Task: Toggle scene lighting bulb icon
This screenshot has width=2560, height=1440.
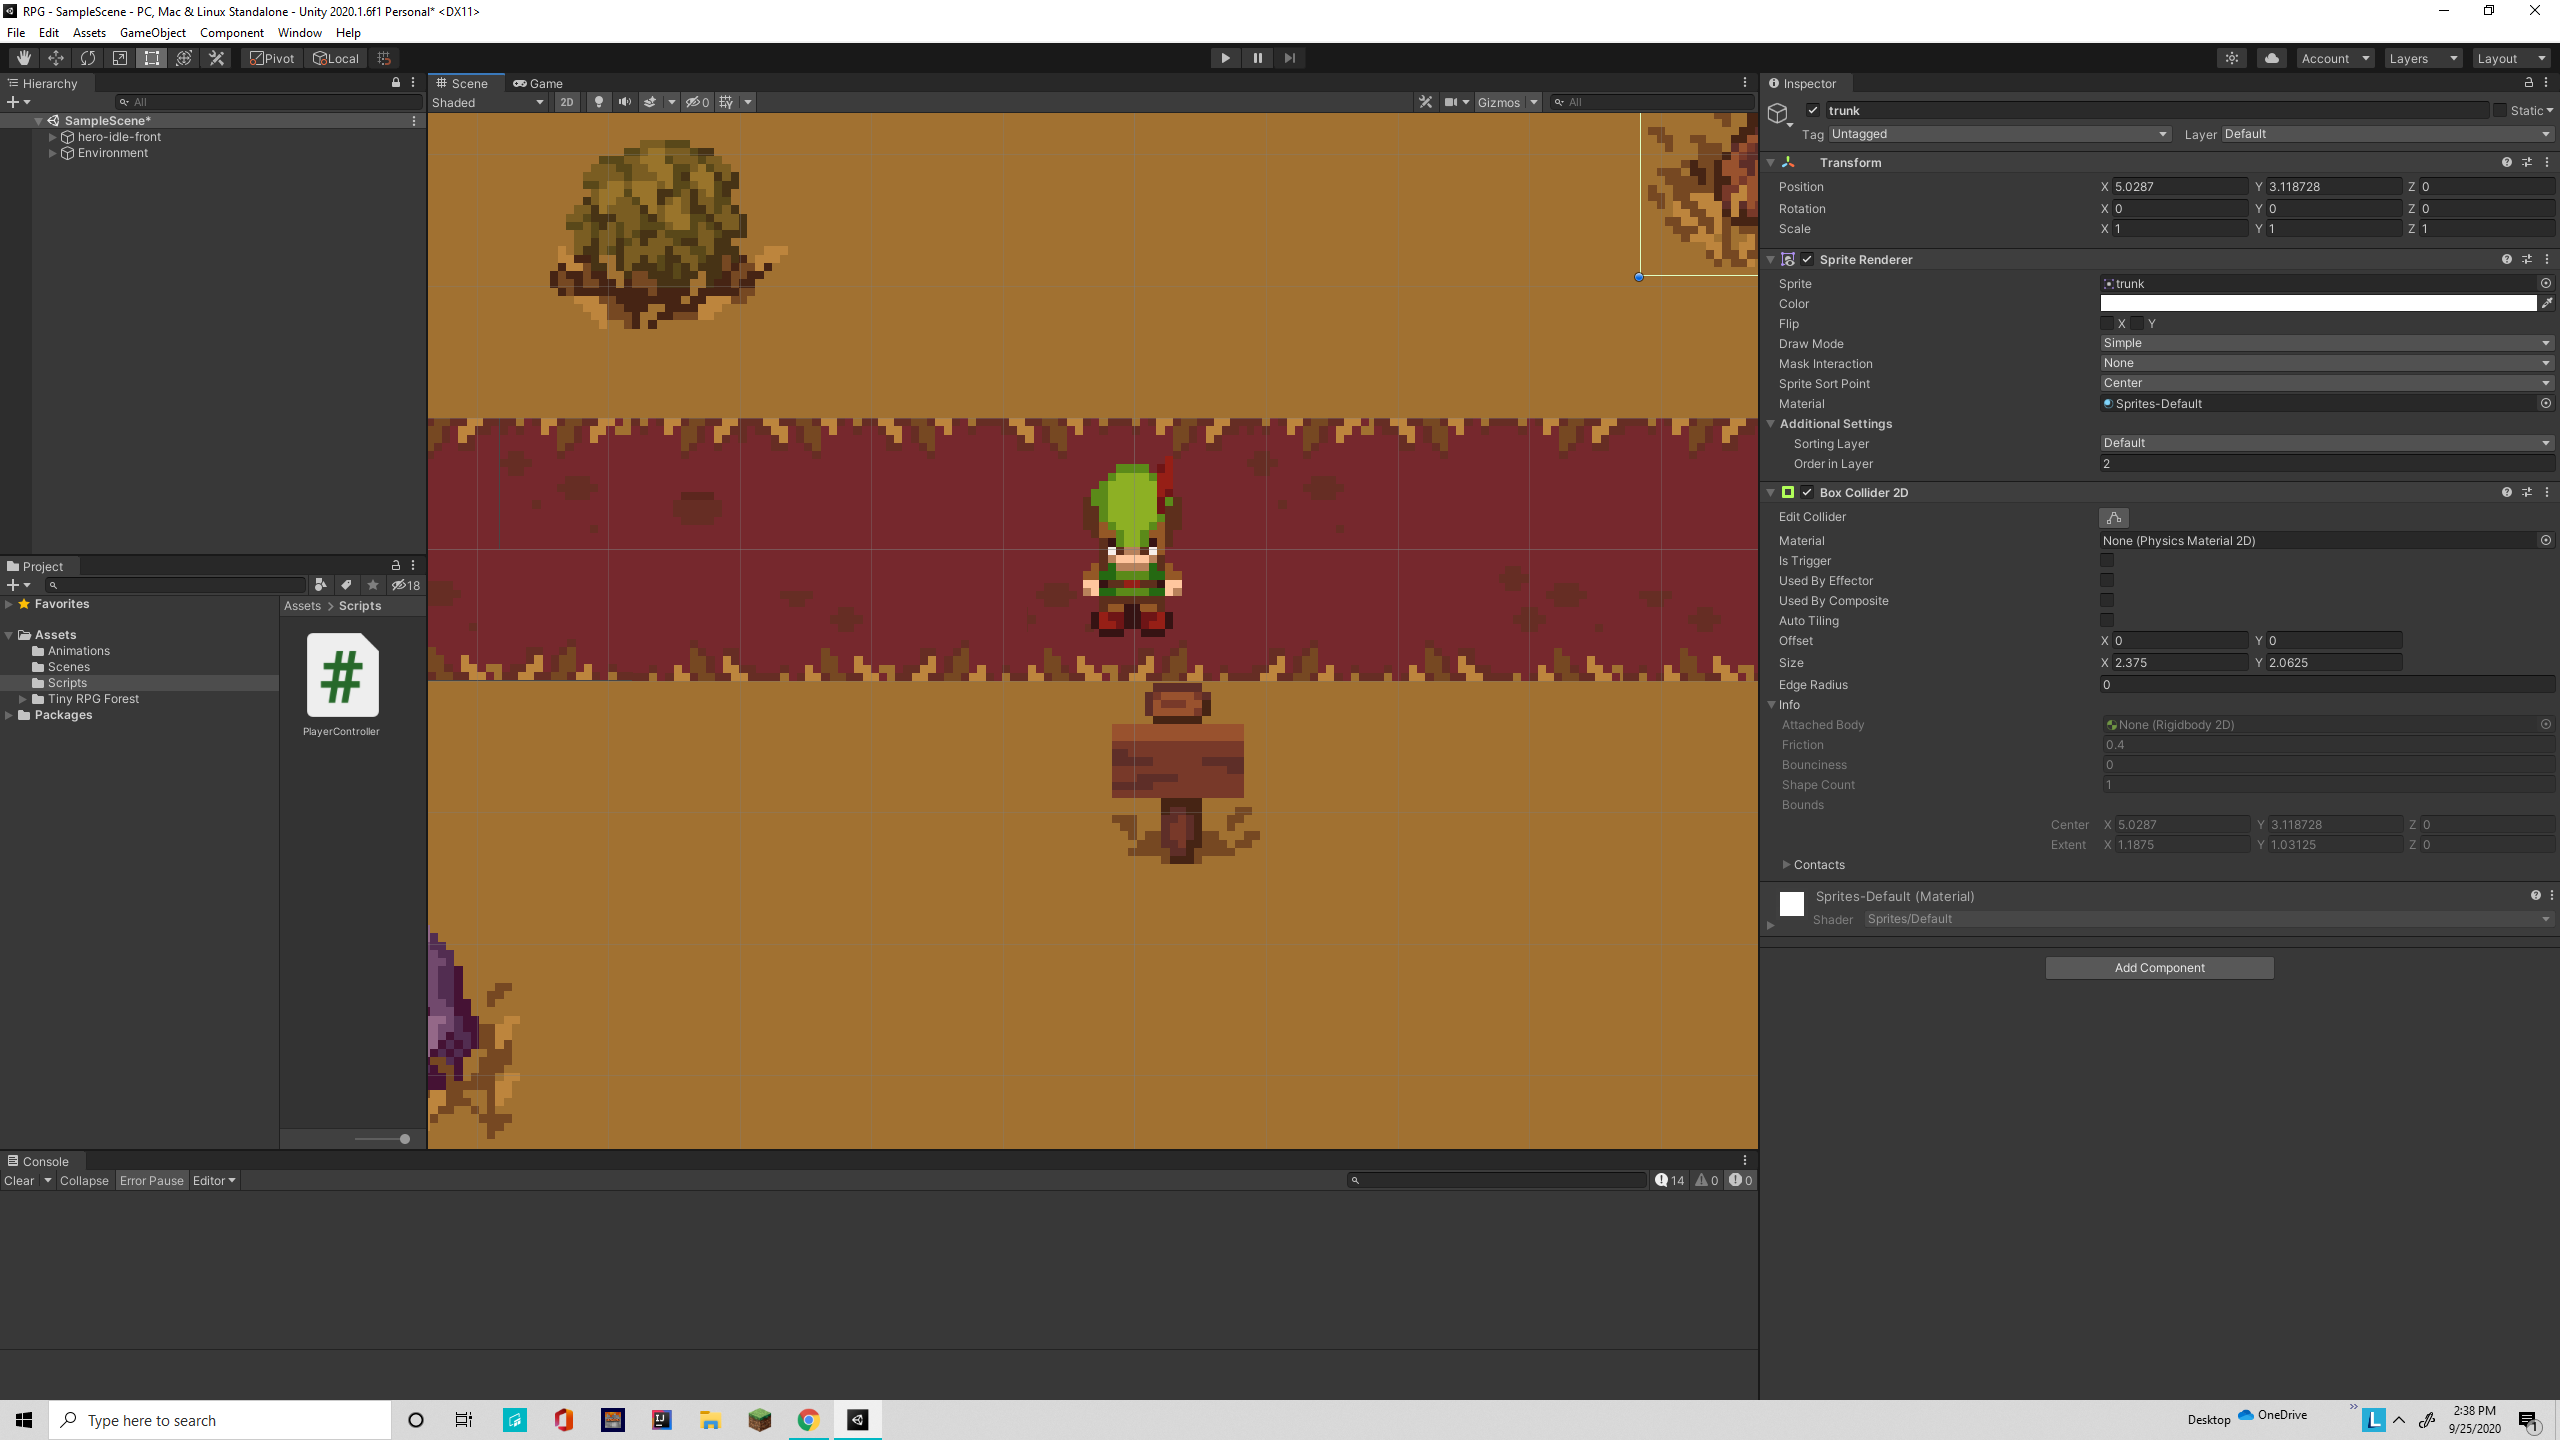Action: pos(598,102)
